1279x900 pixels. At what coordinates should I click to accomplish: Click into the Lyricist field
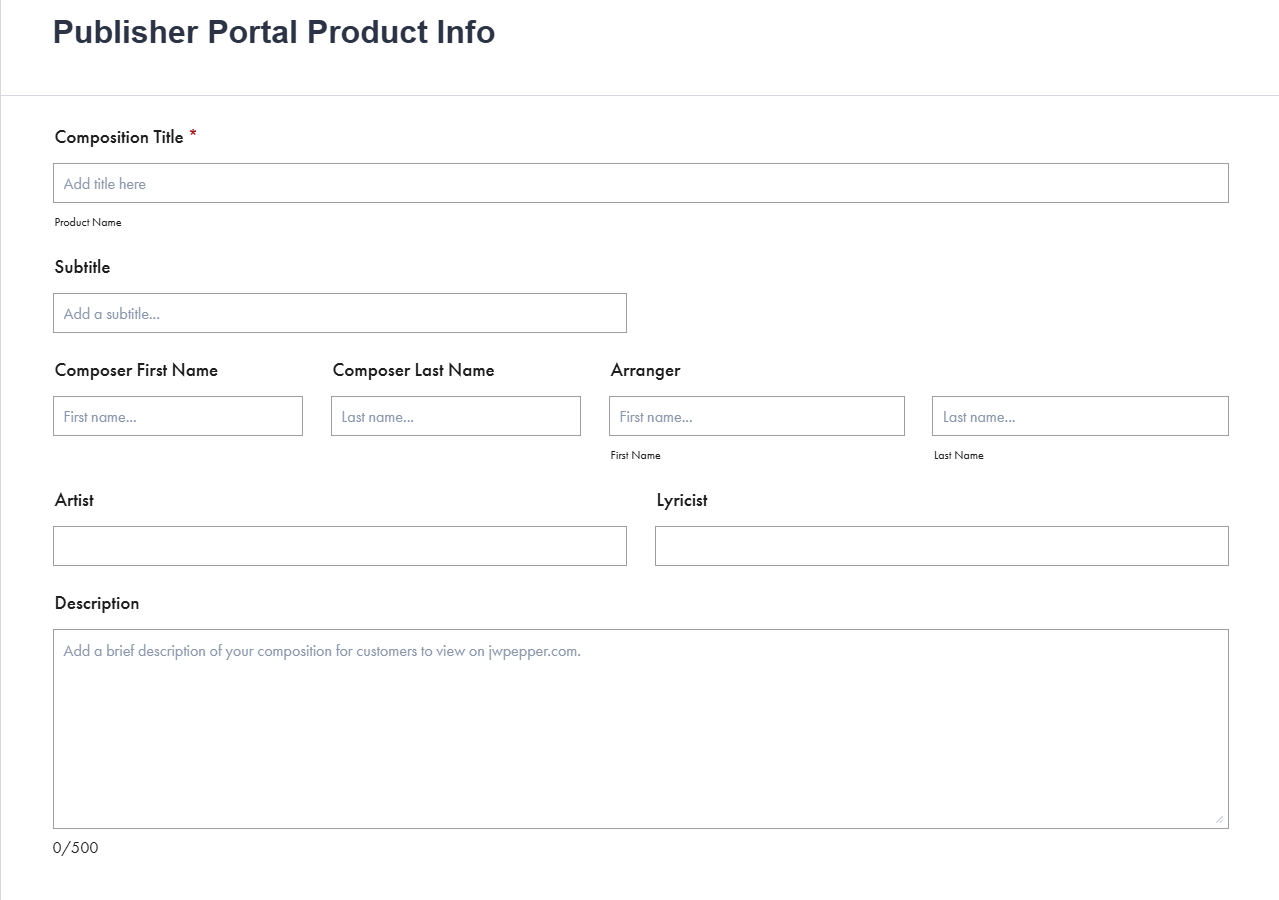click(x=941, y=546)
